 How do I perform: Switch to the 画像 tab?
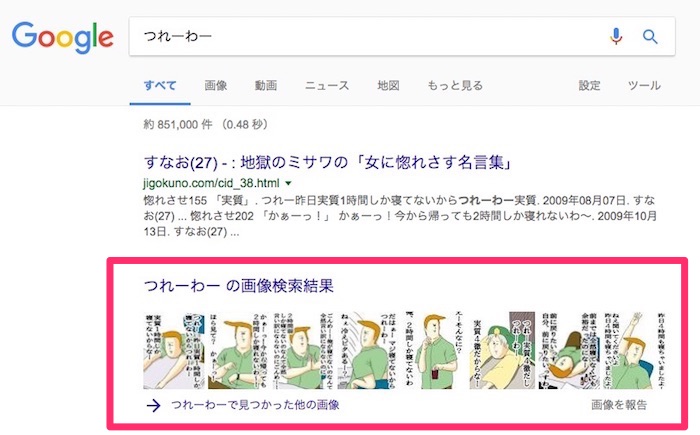(216, 85)
